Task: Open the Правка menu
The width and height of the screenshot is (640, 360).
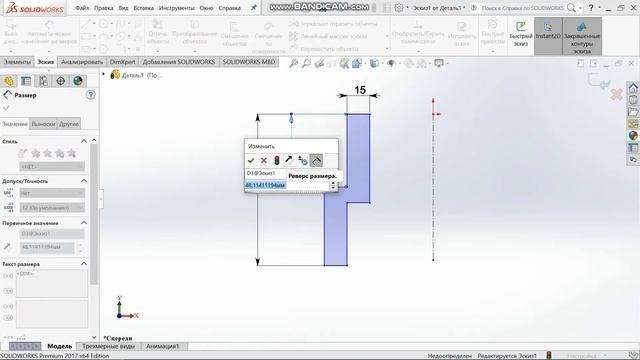Action: [x=104, y=8]
